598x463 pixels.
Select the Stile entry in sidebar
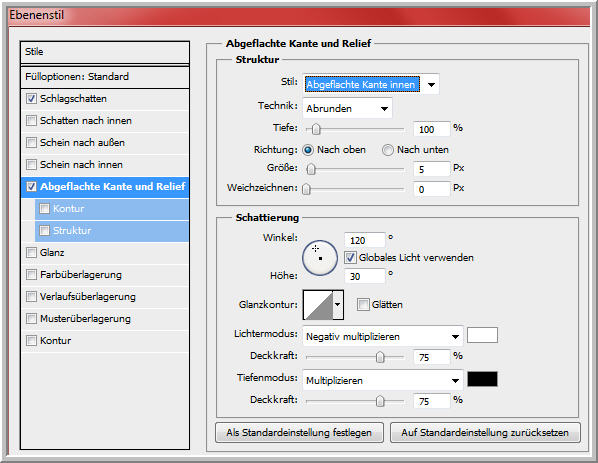pyautogui.click(x=105, y=52)
